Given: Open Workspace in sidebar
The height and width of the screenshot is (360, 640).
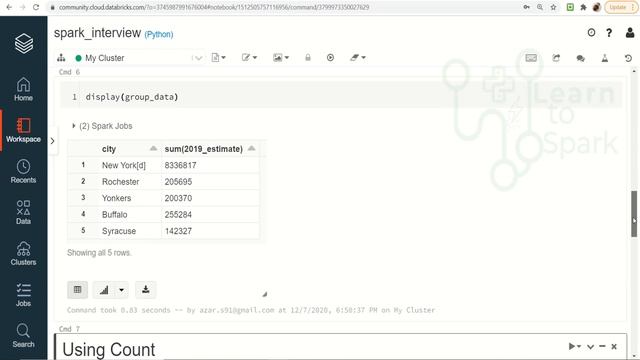Looking at the screenshot, I should pos(23,130).
